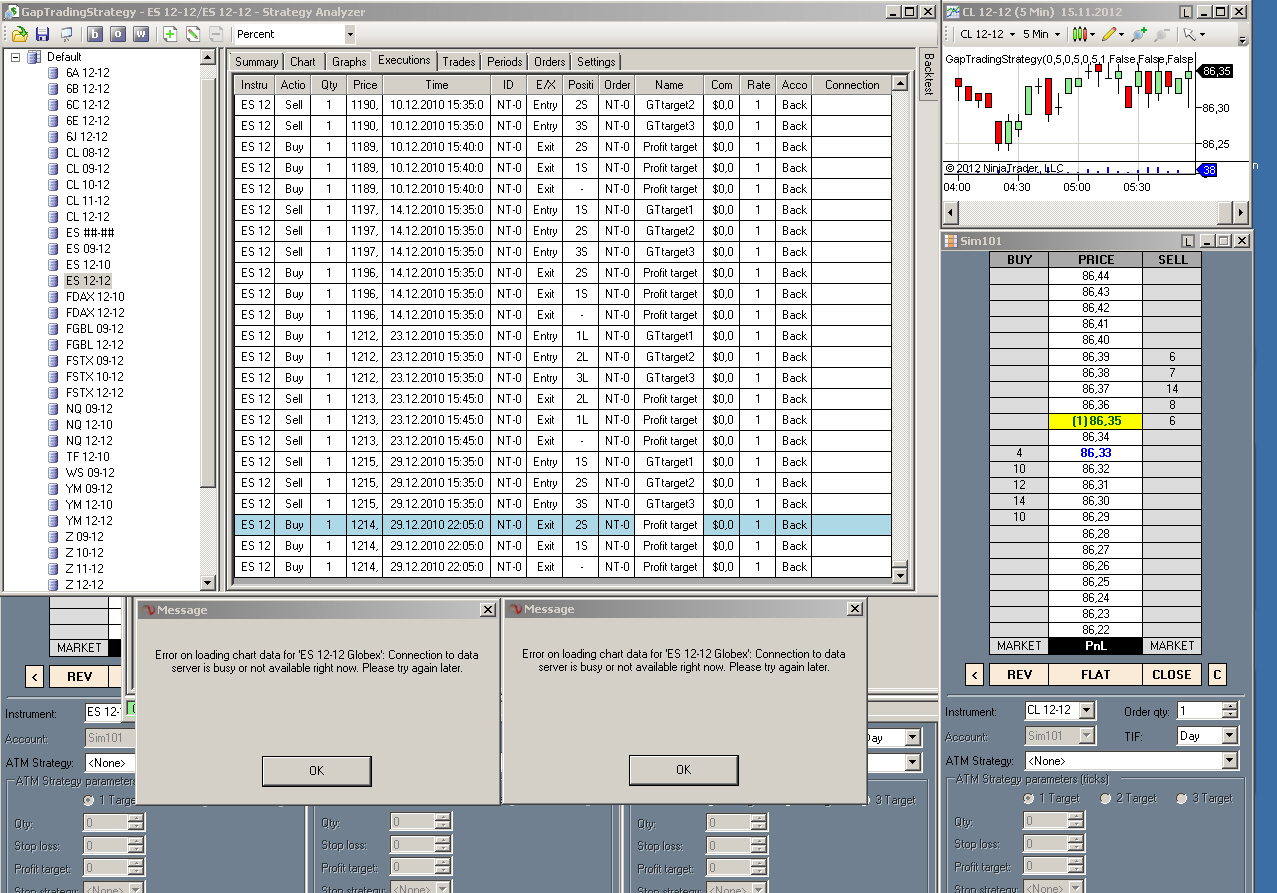Click the 'b' backtest toolbar button
The width and height of the screenshot is (1277, 893).
pyautogui.click(x=95, y=34)
